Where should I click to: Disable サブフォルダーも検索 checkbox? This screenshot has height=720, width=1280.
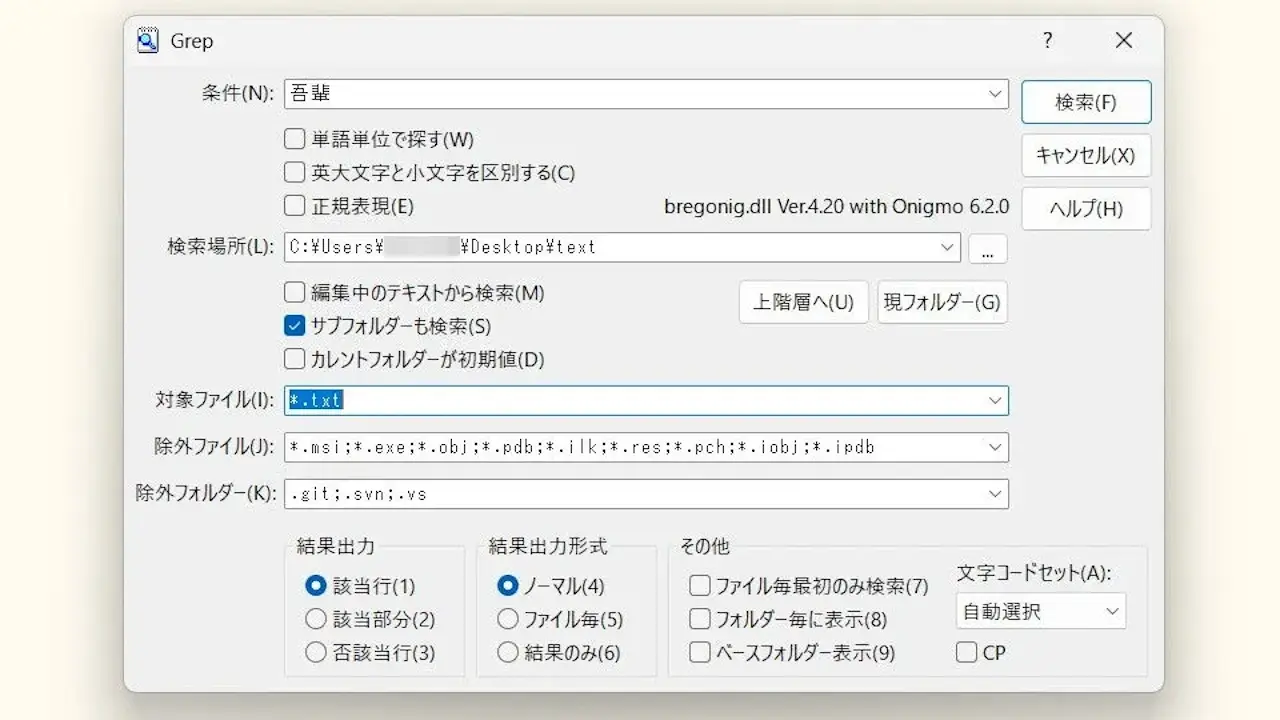point(294,325)
